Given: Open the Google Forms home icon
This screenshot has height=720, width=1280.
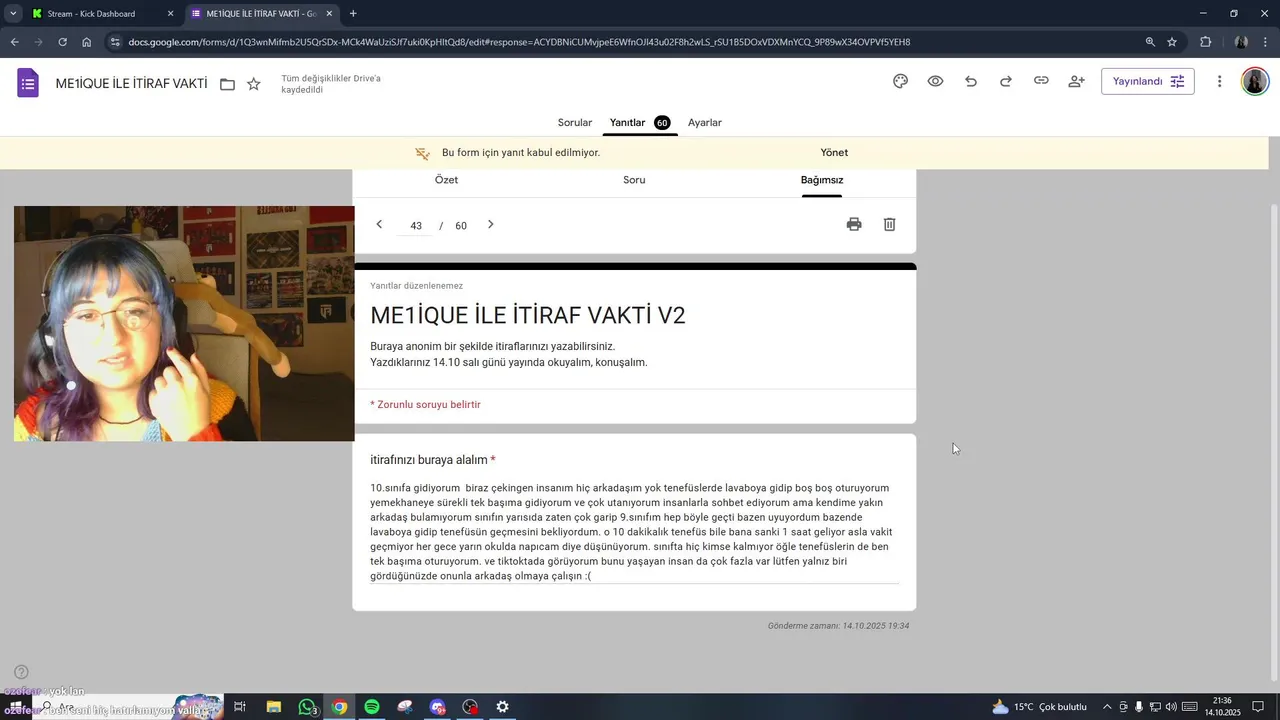Looking at the screenshot, I should 28,83.
